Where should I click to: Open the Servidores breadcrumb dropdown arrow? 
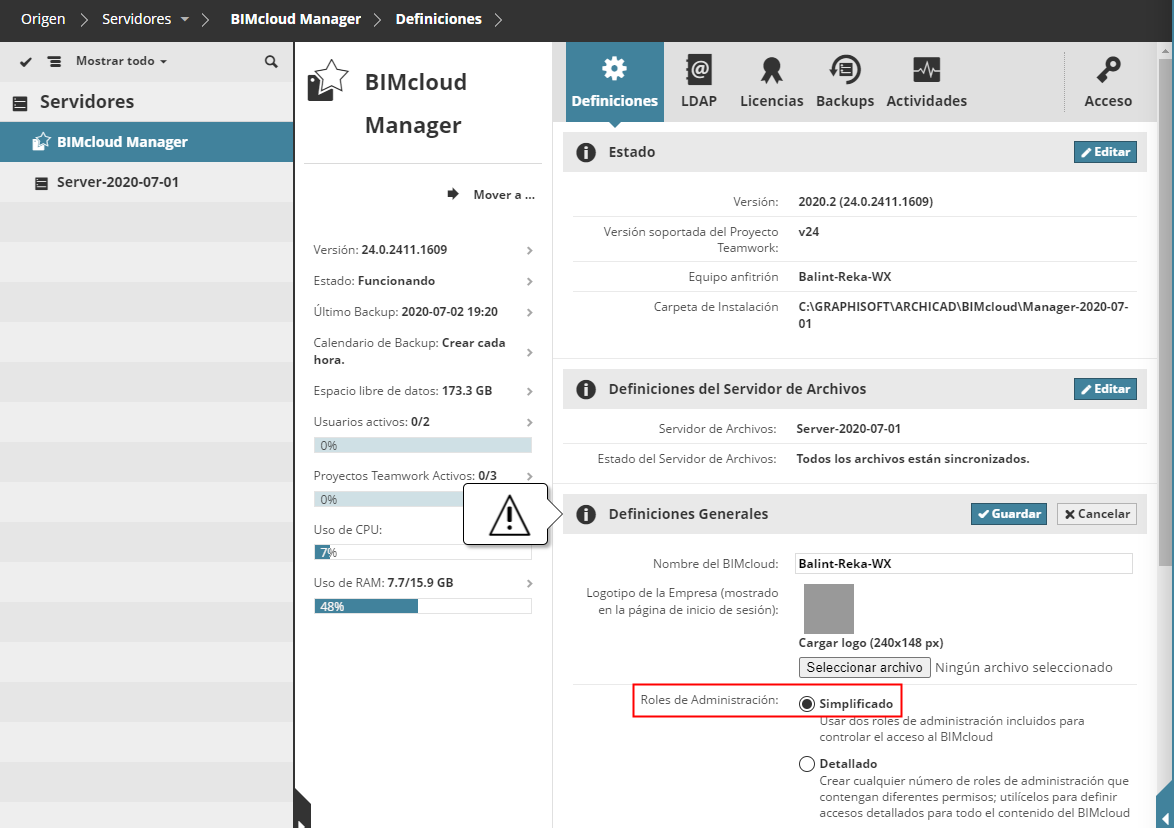click(184, 19)
